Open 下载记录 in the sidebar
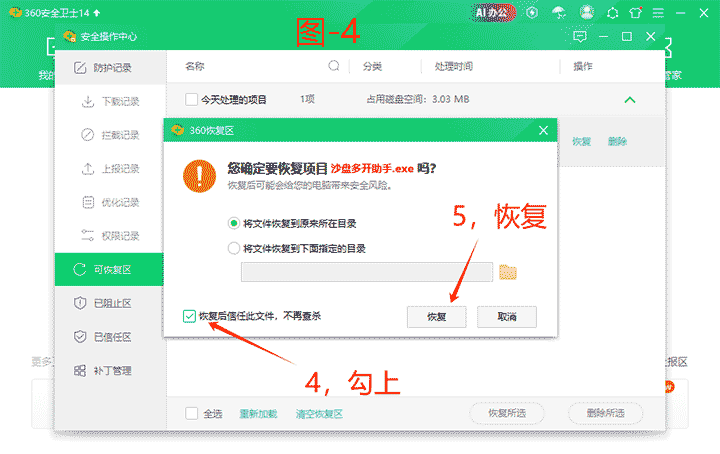Viewport: 720px width, 454px height. pos(110,101)
